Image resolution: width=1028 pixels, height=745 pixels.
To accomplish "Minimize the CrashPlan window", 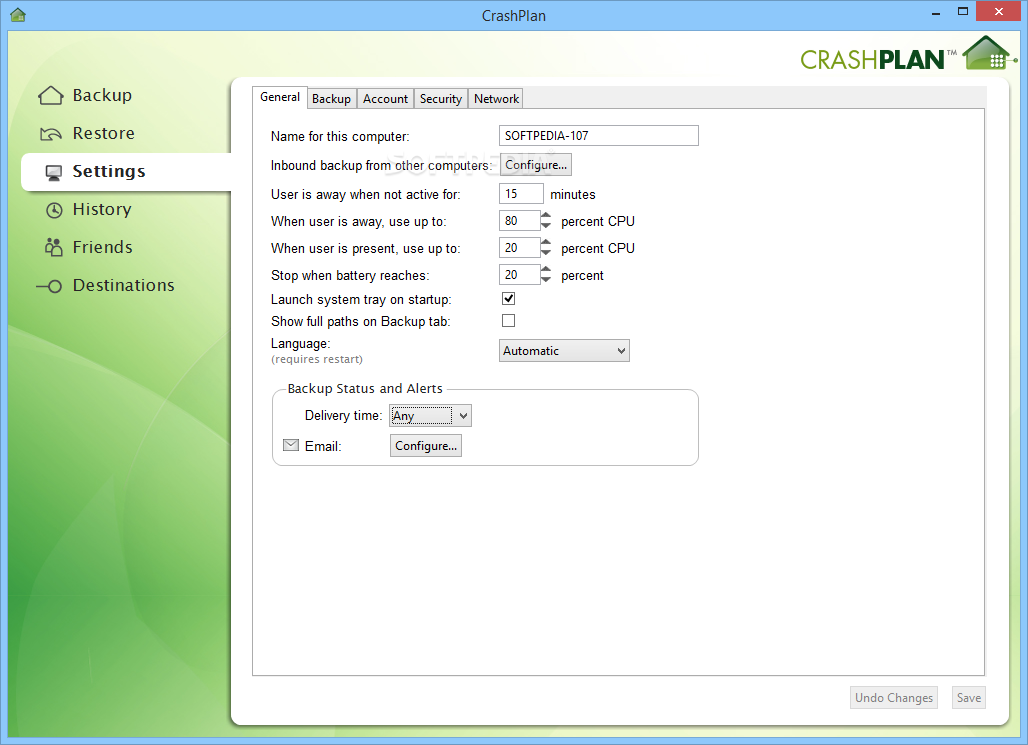I will [x=936, y=12].
